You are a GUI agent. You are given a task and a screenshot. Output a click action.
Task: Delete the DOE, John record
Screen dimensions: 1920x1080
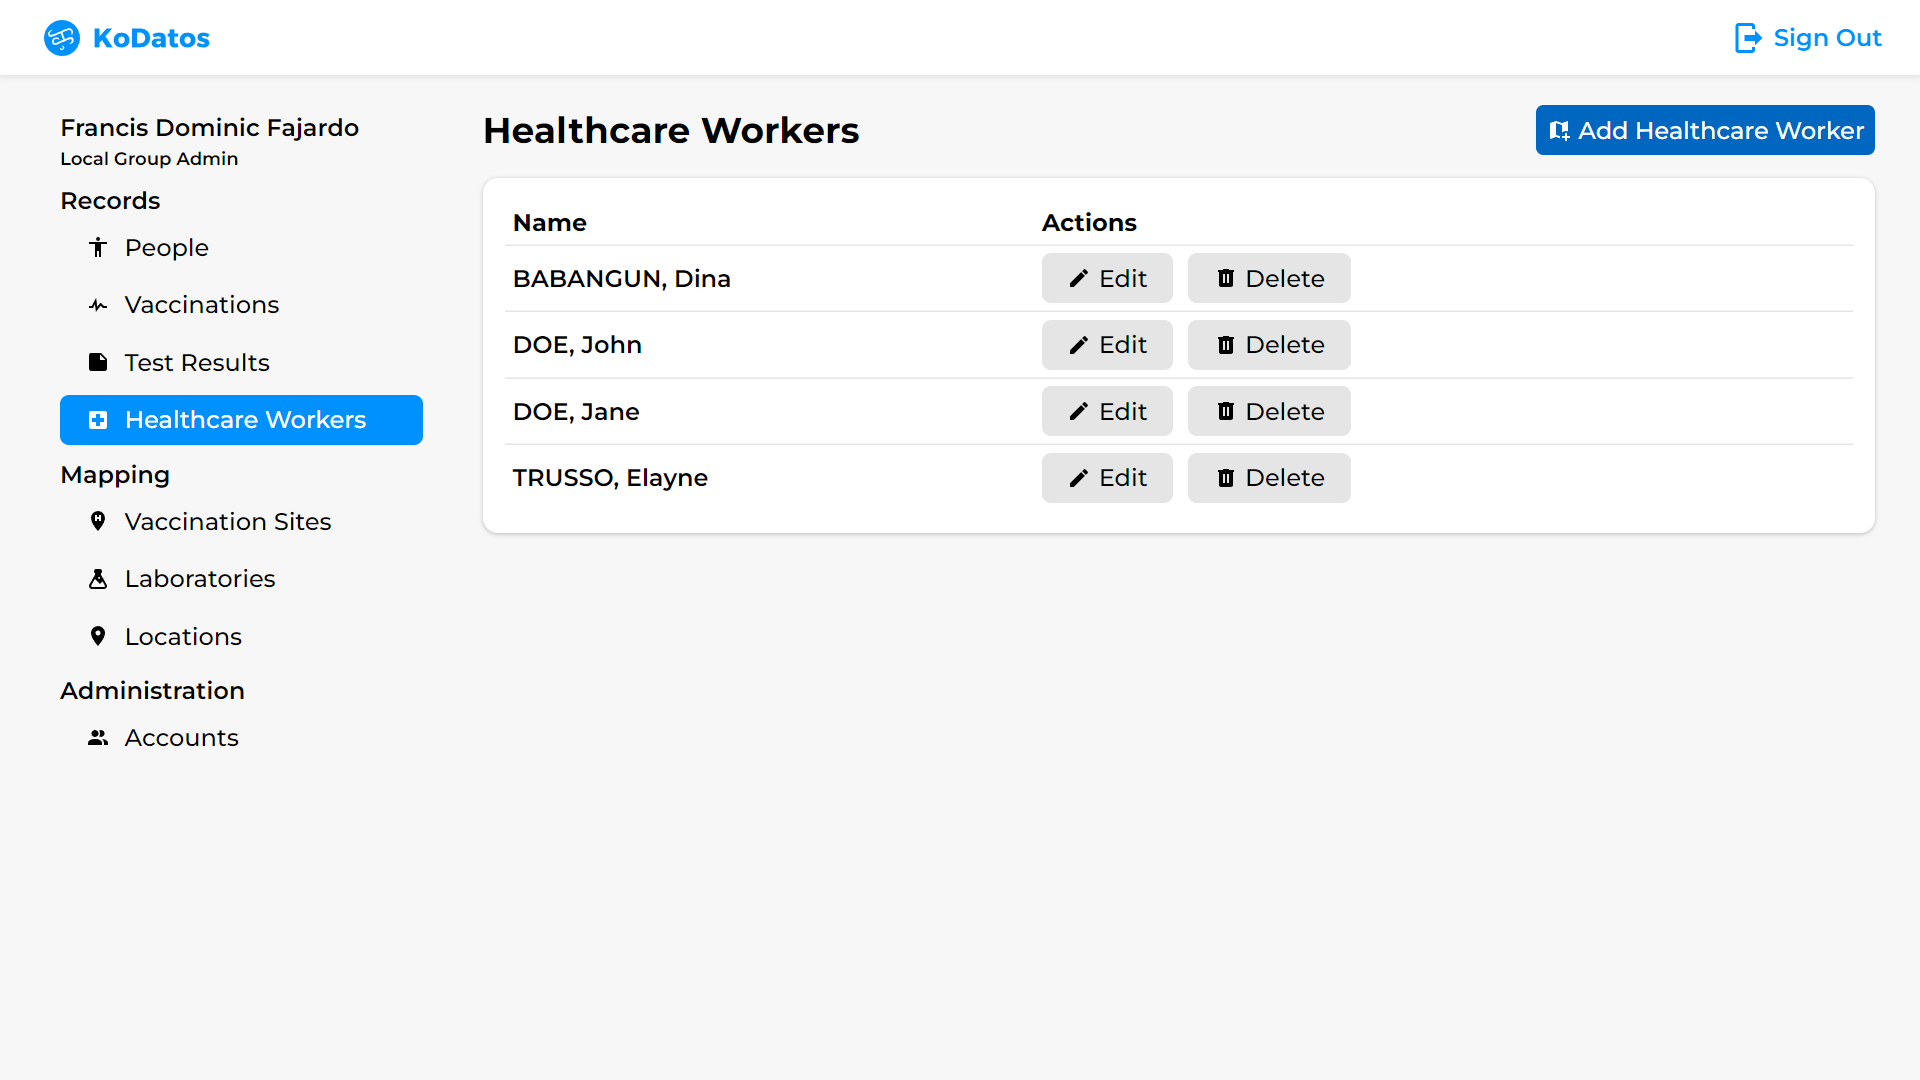click(x=1268, y=345)
